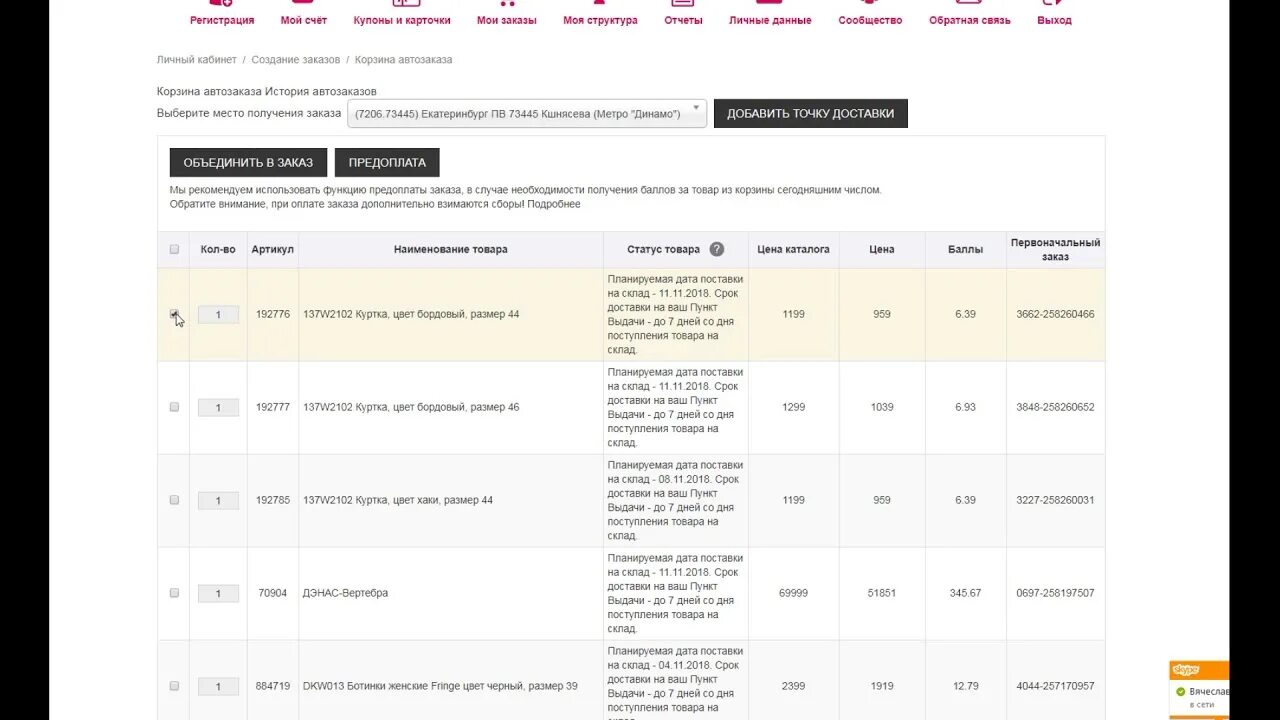The width and height of the screenshot is (1280, 720).
Task: Click the Баллы column header
Action: click(966, 249)
